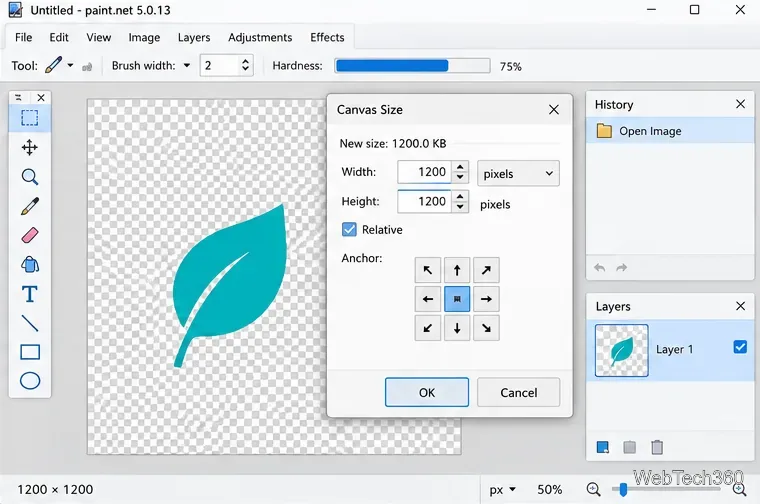Open the Adjustments menu
The height and width of the screenshot is (504, 760).
(x=260, y=37)
